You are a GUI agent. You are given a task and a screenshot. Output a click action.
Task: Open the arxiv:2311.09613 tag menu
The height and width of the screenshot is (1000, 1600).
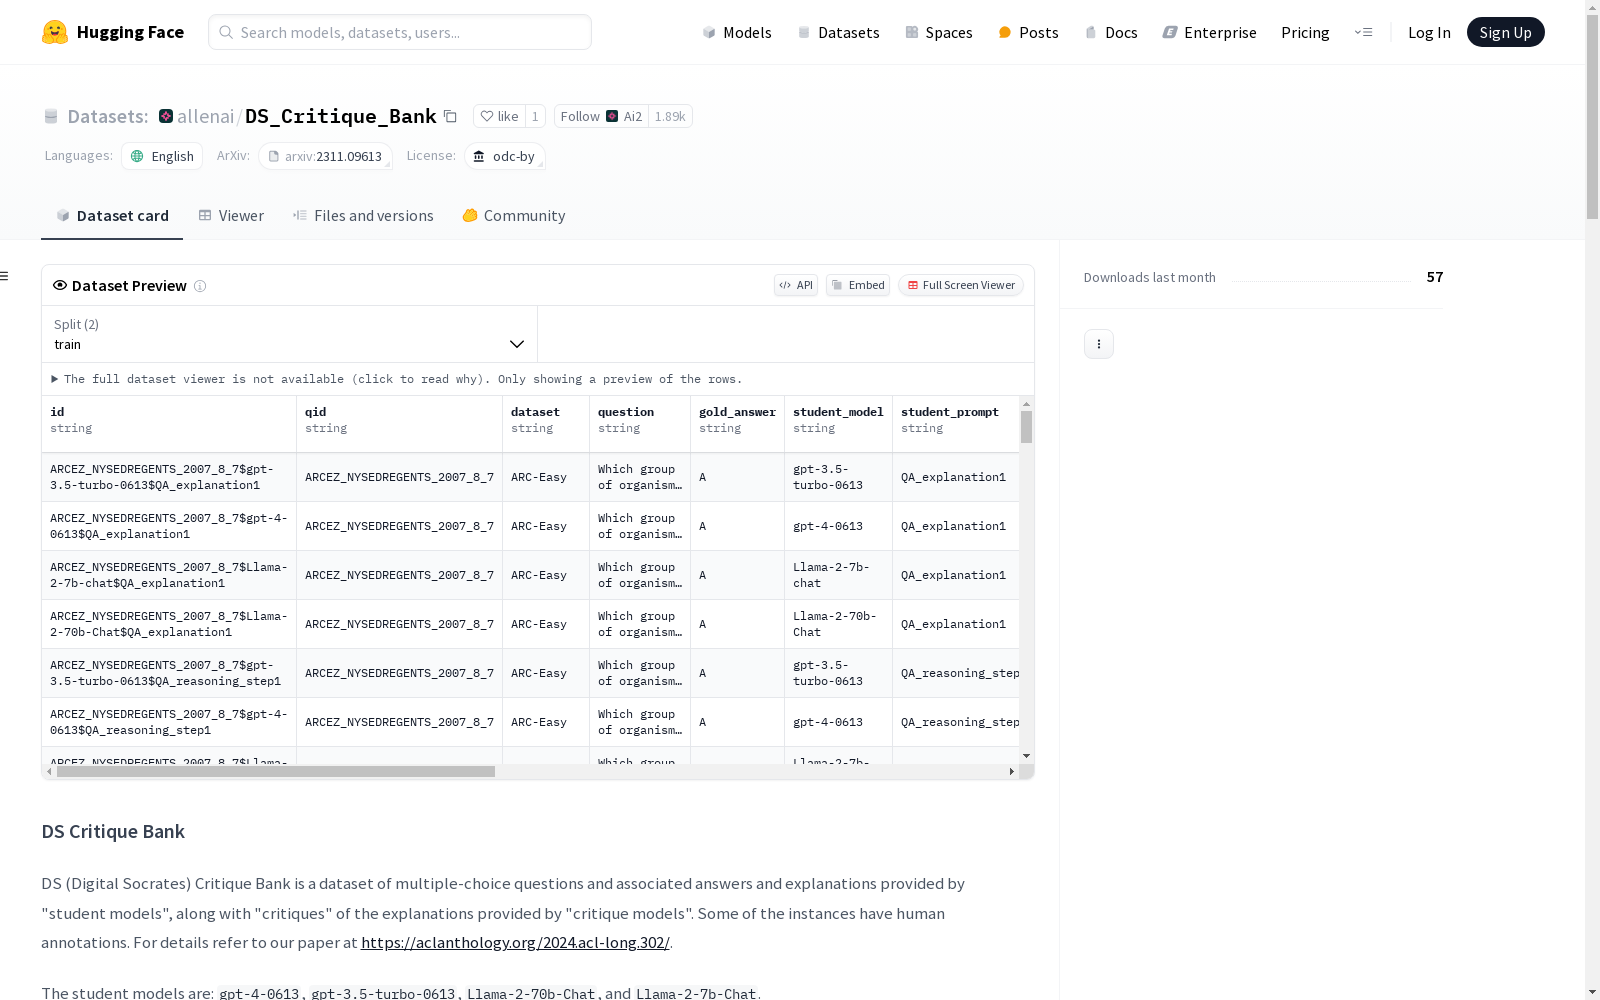click(325, 156)
